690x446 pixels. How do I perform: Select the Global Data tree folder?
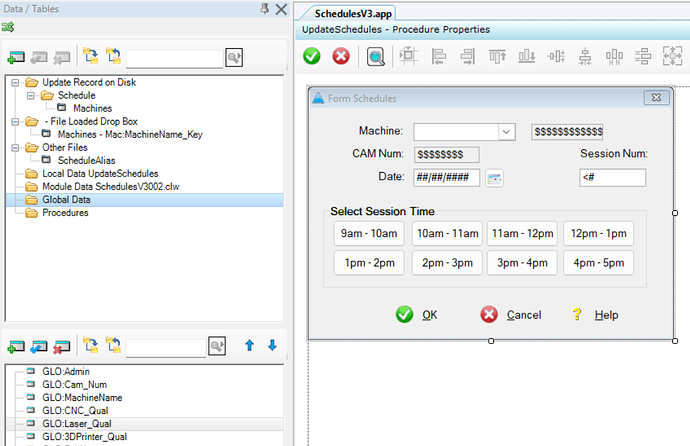[x=66, y=200]
